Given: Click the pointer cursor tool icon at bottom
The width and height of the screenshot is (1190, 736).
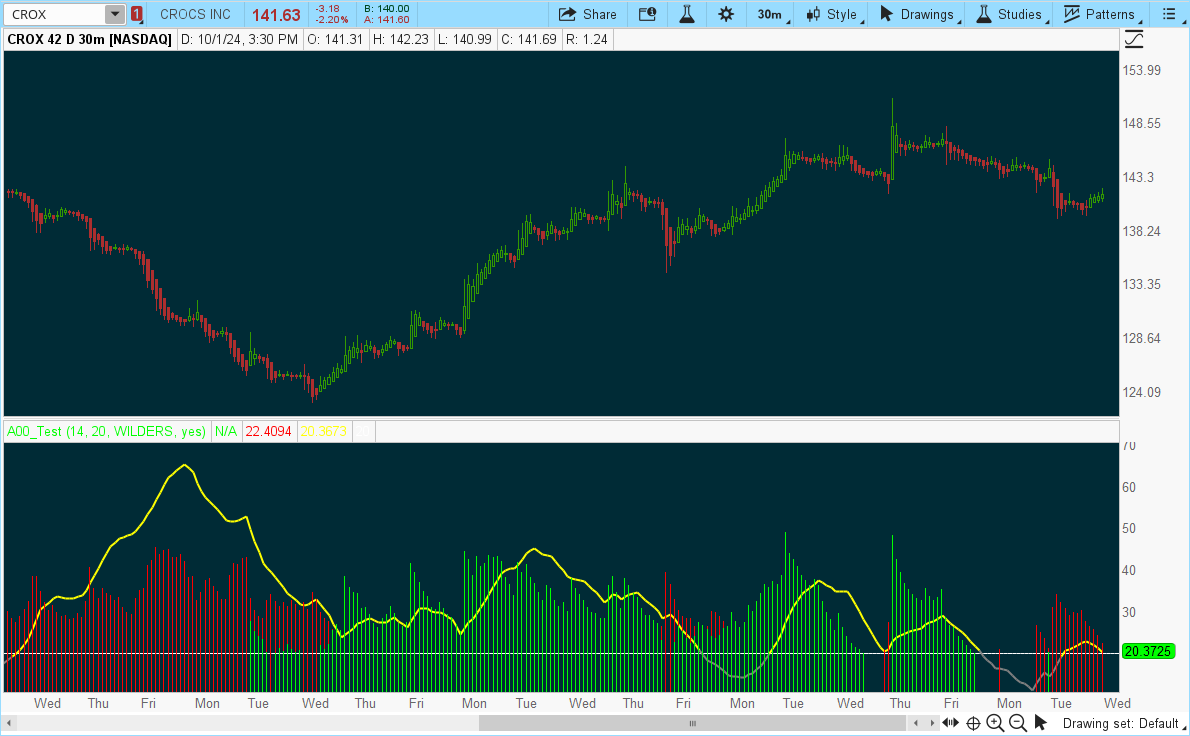Looking at the screenshot, I should pyautogui.click(x=1040, y=723).
